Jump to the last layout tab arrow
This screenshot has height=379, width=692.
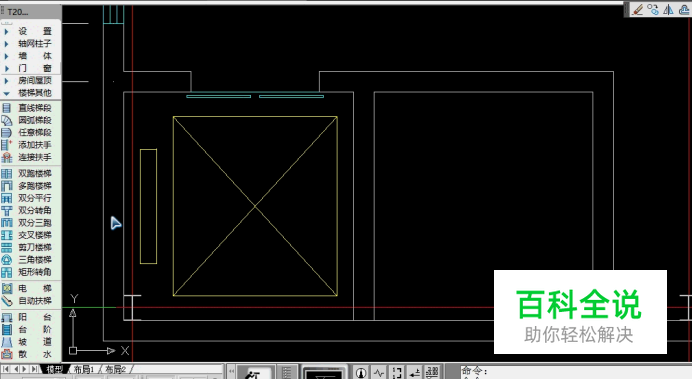[x=34, y=369]
